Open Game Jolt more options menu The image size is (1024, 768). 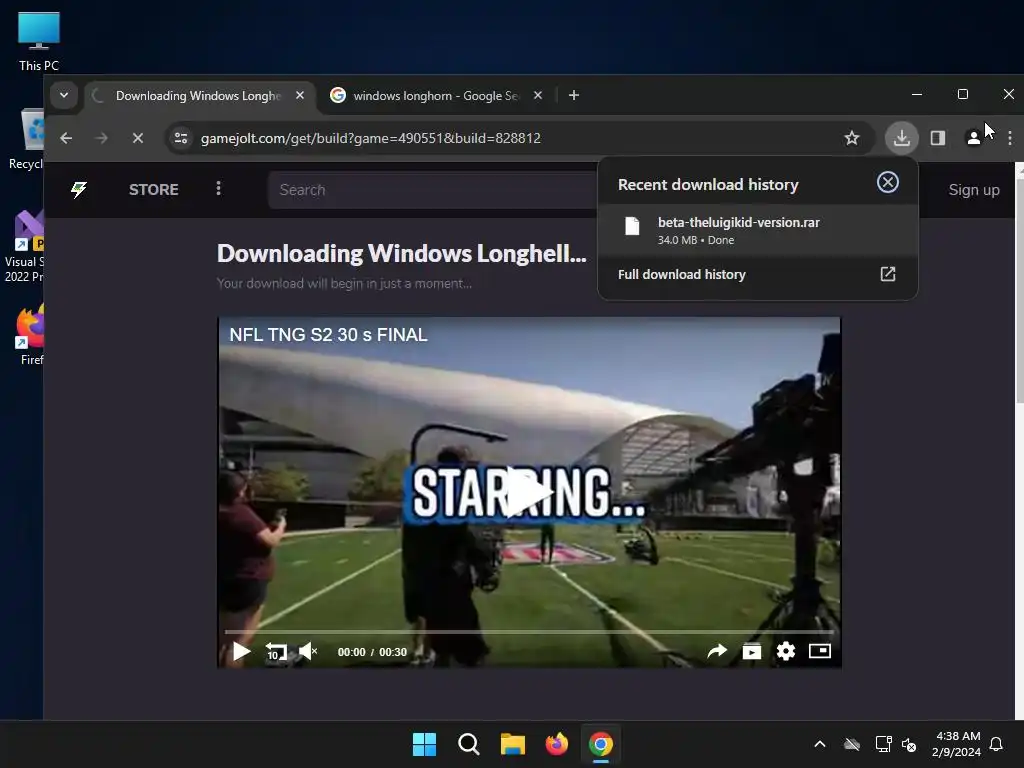[x=218, y=189]
